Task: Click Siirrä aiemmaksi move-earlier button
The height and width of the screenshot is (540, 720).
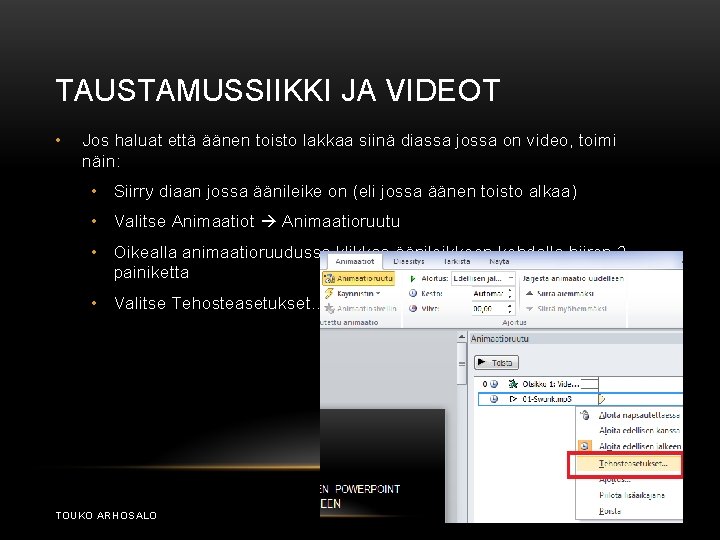Action: click(x=560, y=293)
